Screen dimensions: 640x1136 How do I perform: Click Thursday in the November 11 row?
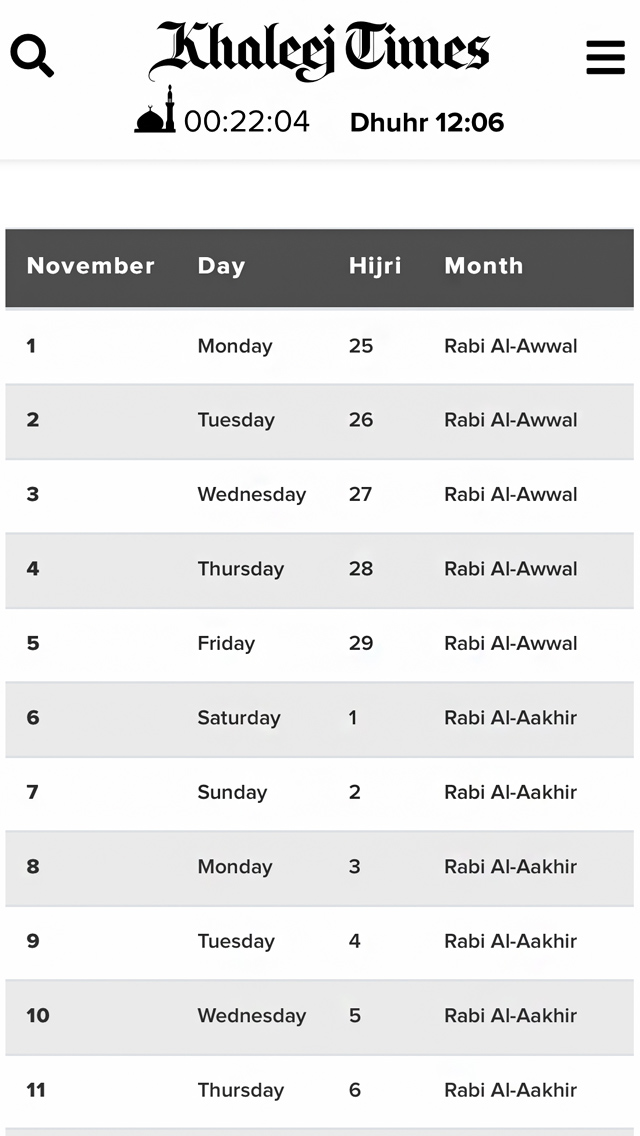click(x=241, y=1090)
